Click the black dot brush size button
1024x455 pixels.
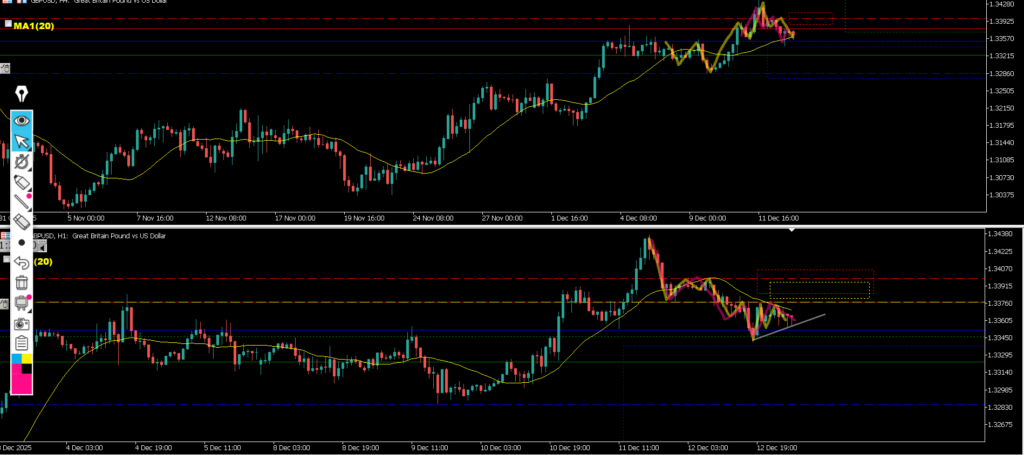(x=22, y=242)
